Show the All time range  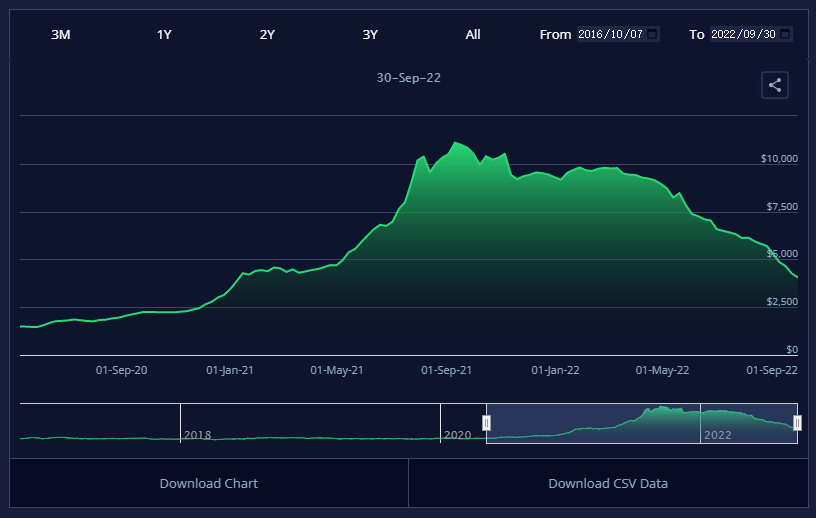click(473, 34)
